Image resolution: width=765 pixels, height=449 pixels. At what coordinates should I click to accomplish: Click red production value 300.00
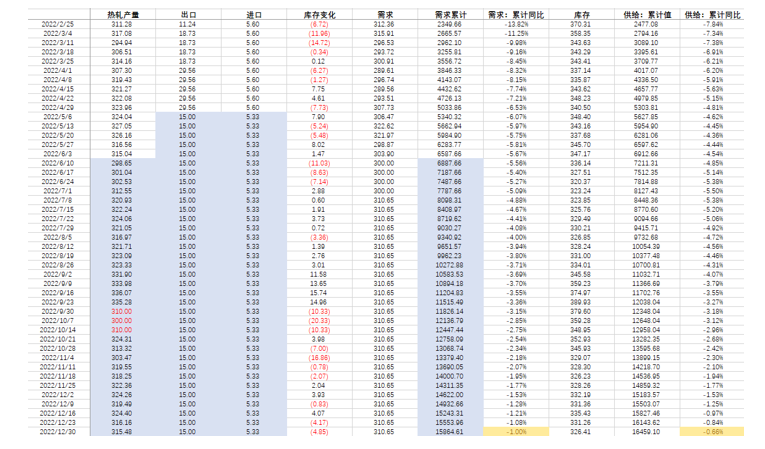(121, 321)
